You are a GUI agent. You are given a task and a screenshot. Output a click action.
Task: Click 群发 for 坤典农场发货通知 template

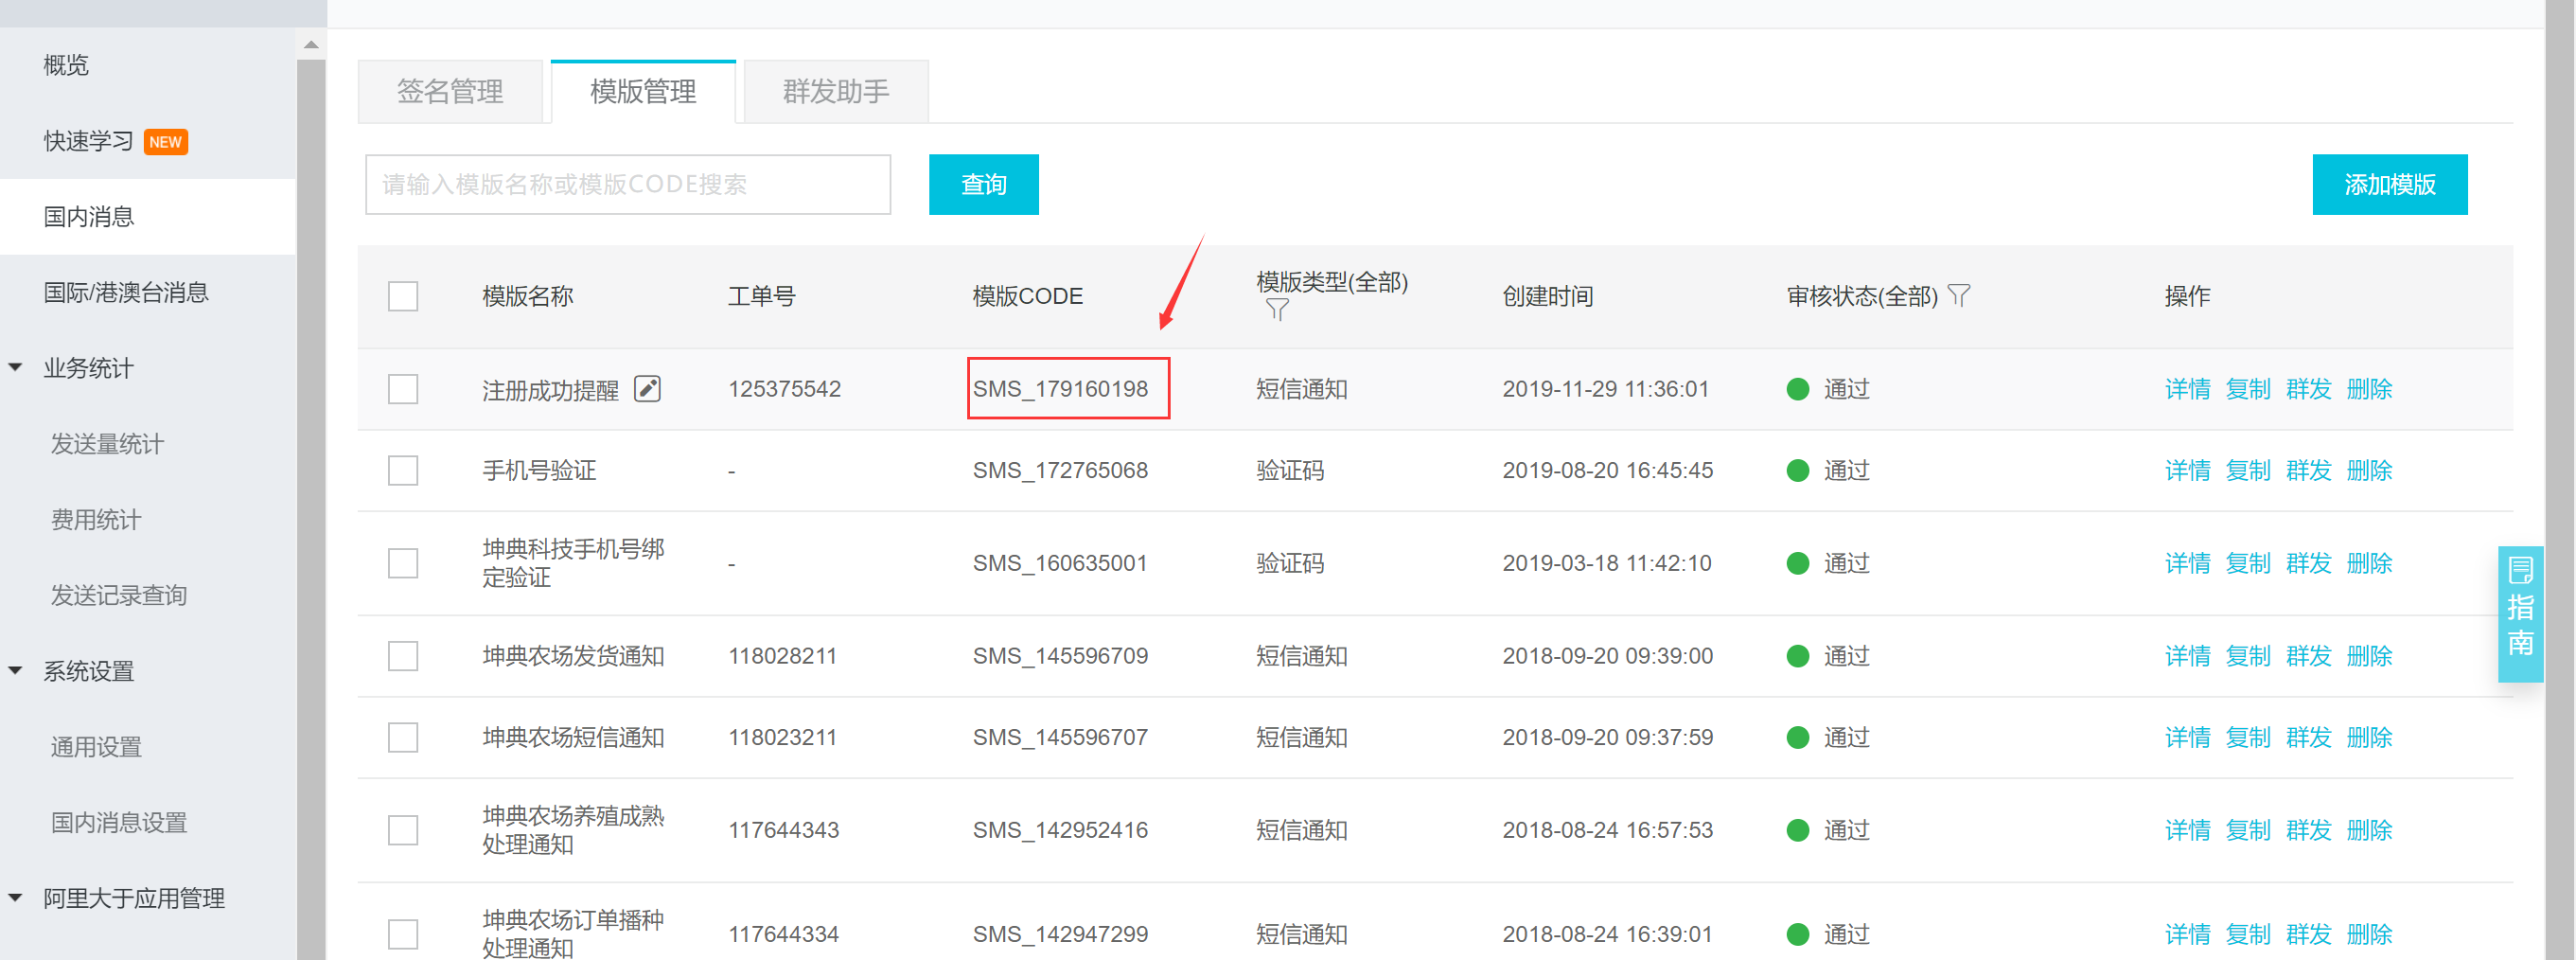click(2308, 656)
